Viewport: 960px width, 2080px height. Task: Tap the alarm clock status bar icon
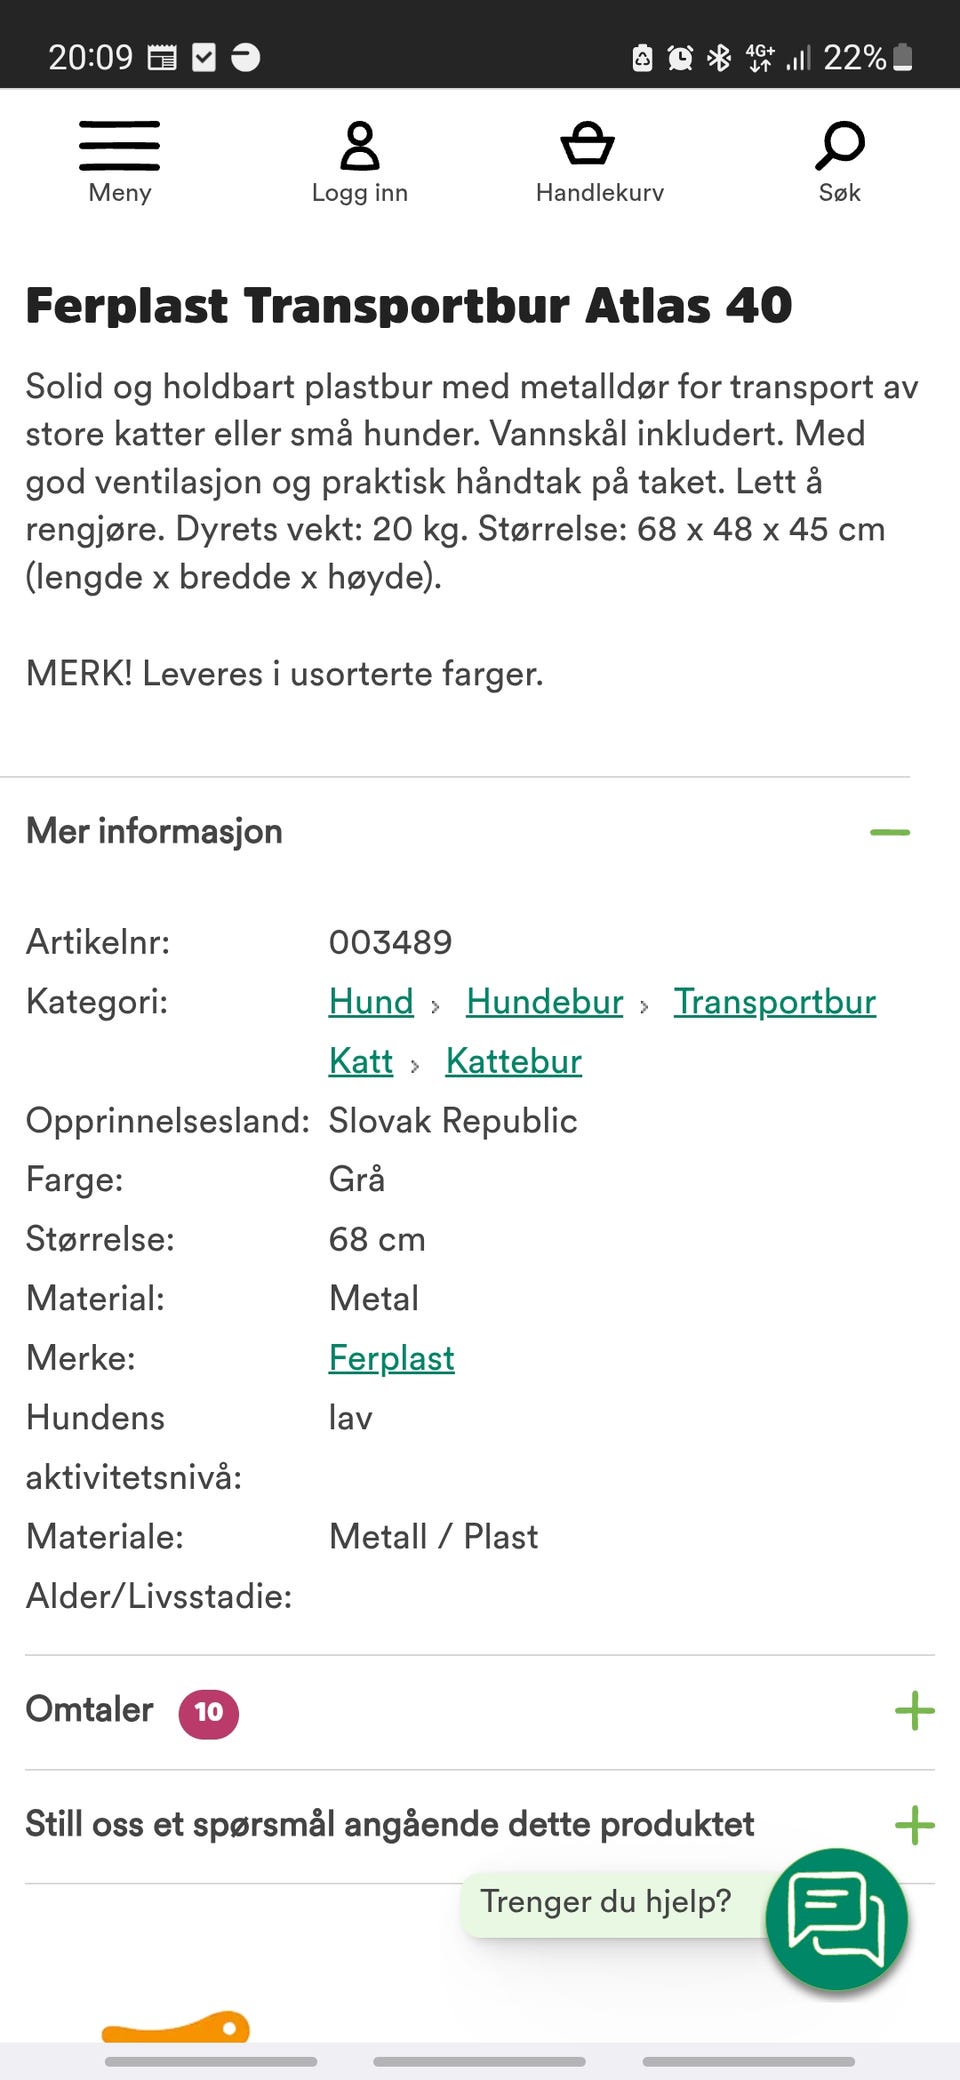pos(679,57)
